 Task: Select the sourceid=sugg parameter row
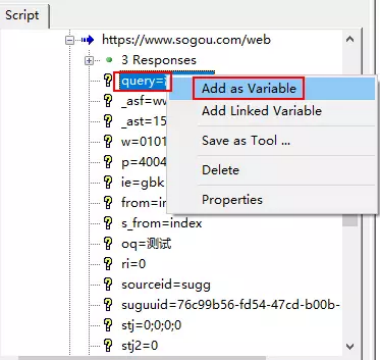tap(166, 285)
